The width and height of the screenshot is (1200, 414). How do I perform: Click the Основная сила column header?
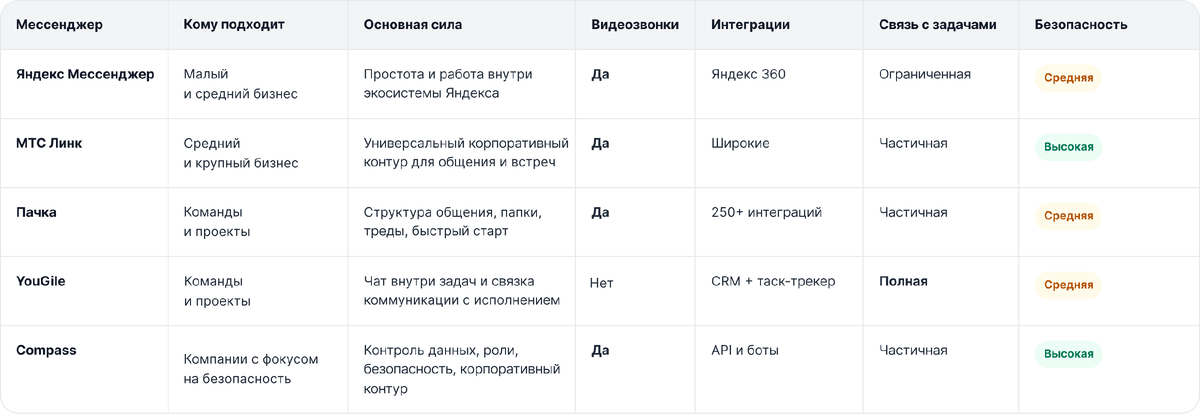pyautogui.click(x=413, y=25)
